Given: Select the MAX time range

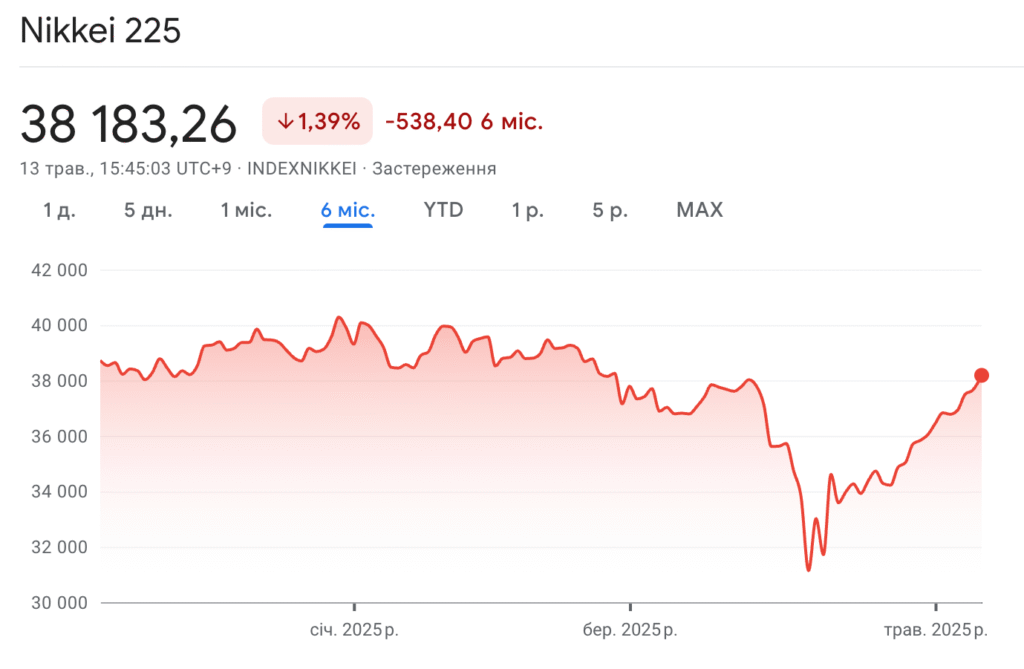Looking at the screenshot, I should (698, 210).
